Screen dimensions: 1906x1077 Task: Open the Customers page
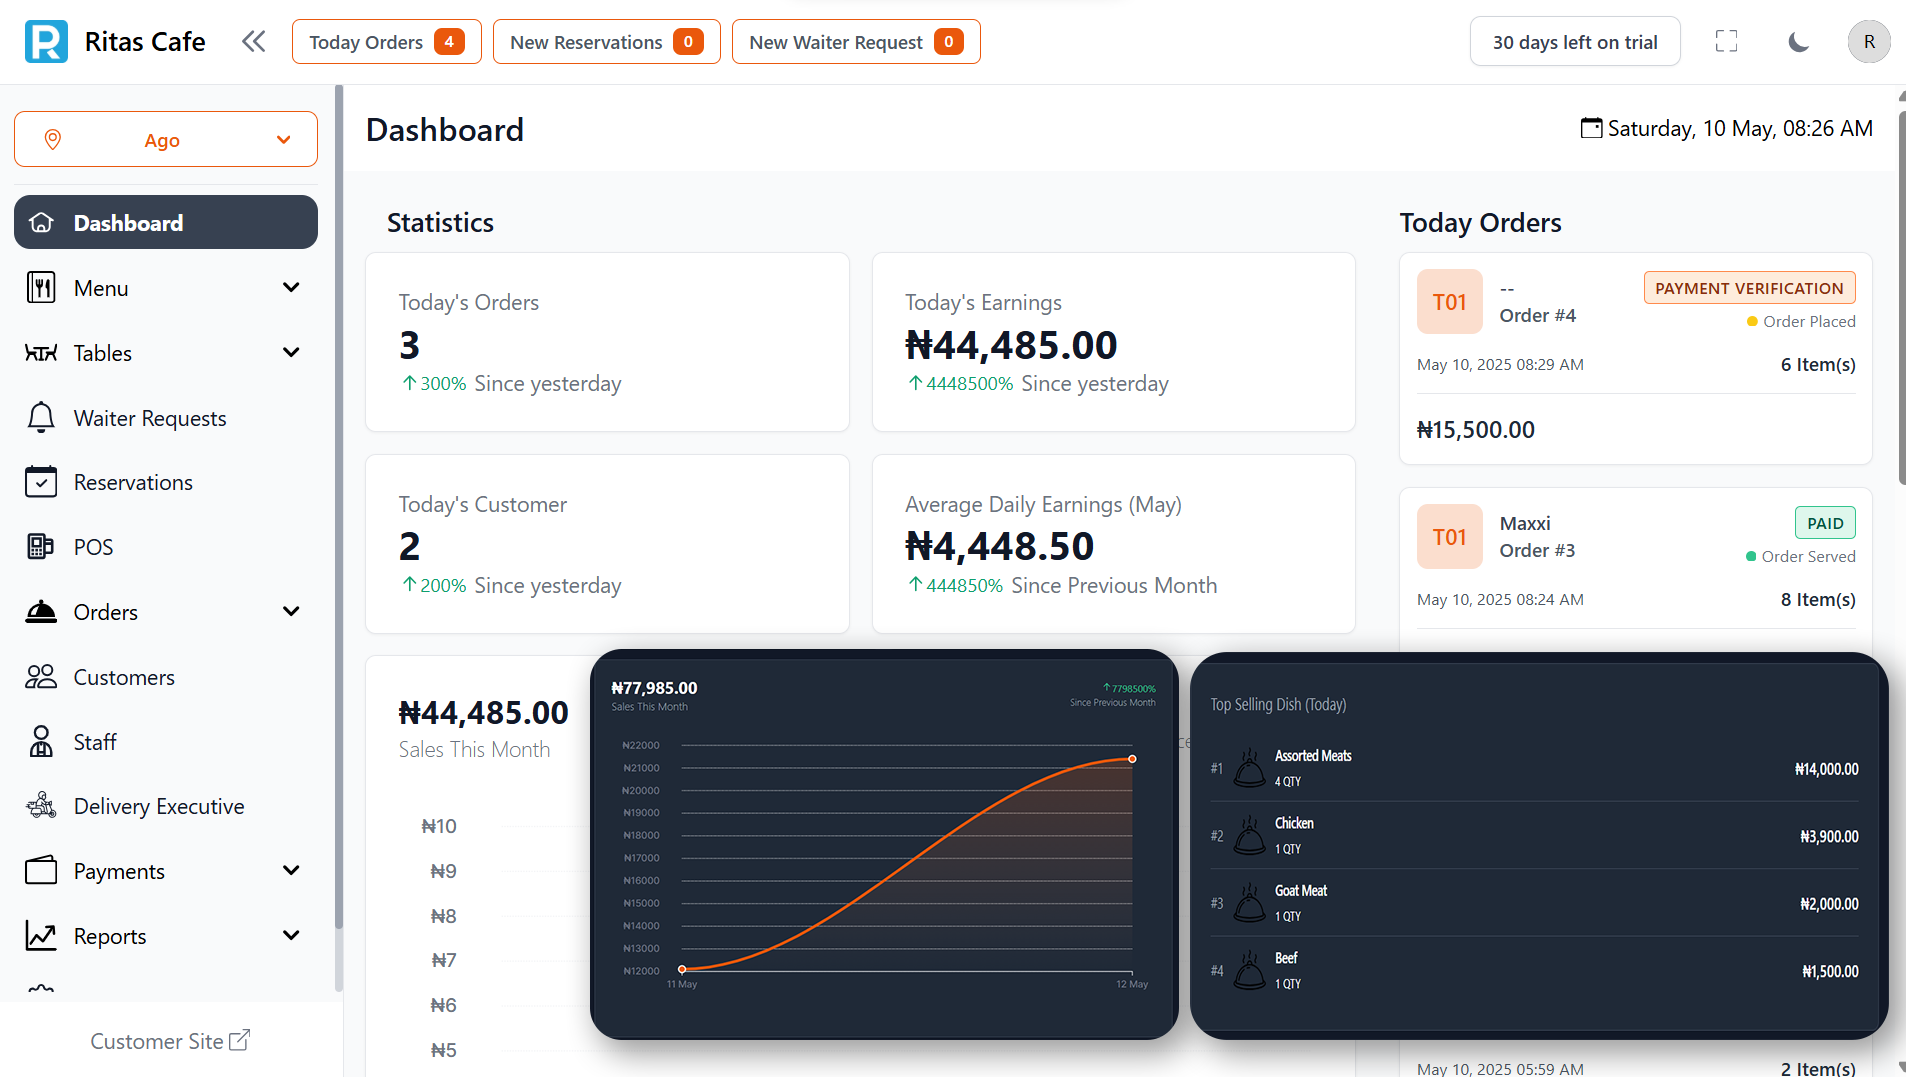124,677
